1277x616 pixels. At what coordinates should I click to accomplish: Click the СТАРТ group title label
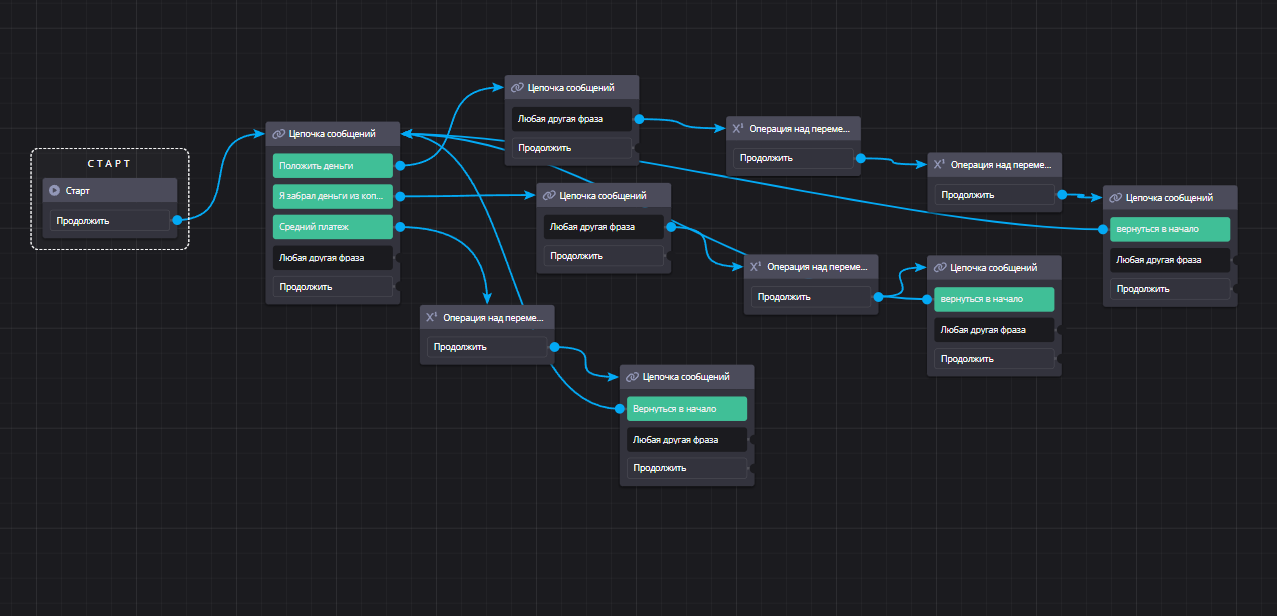pos(109,163)
